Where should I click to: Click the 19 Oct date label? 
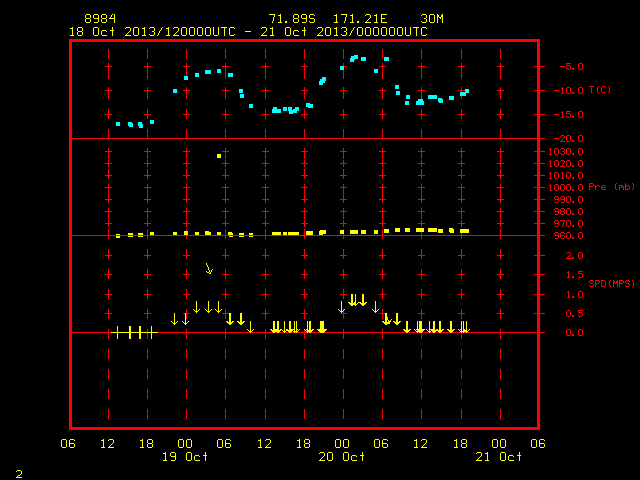185,457
